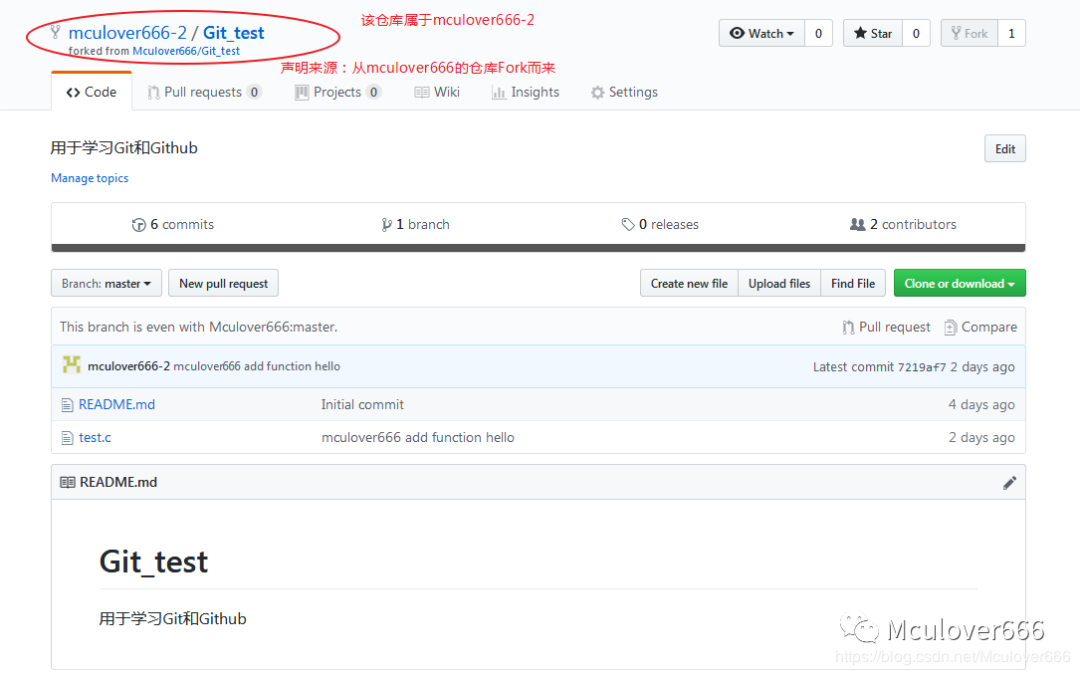Open the mculover666-2 owner link
1080x675 pixels.
point(127,32)
